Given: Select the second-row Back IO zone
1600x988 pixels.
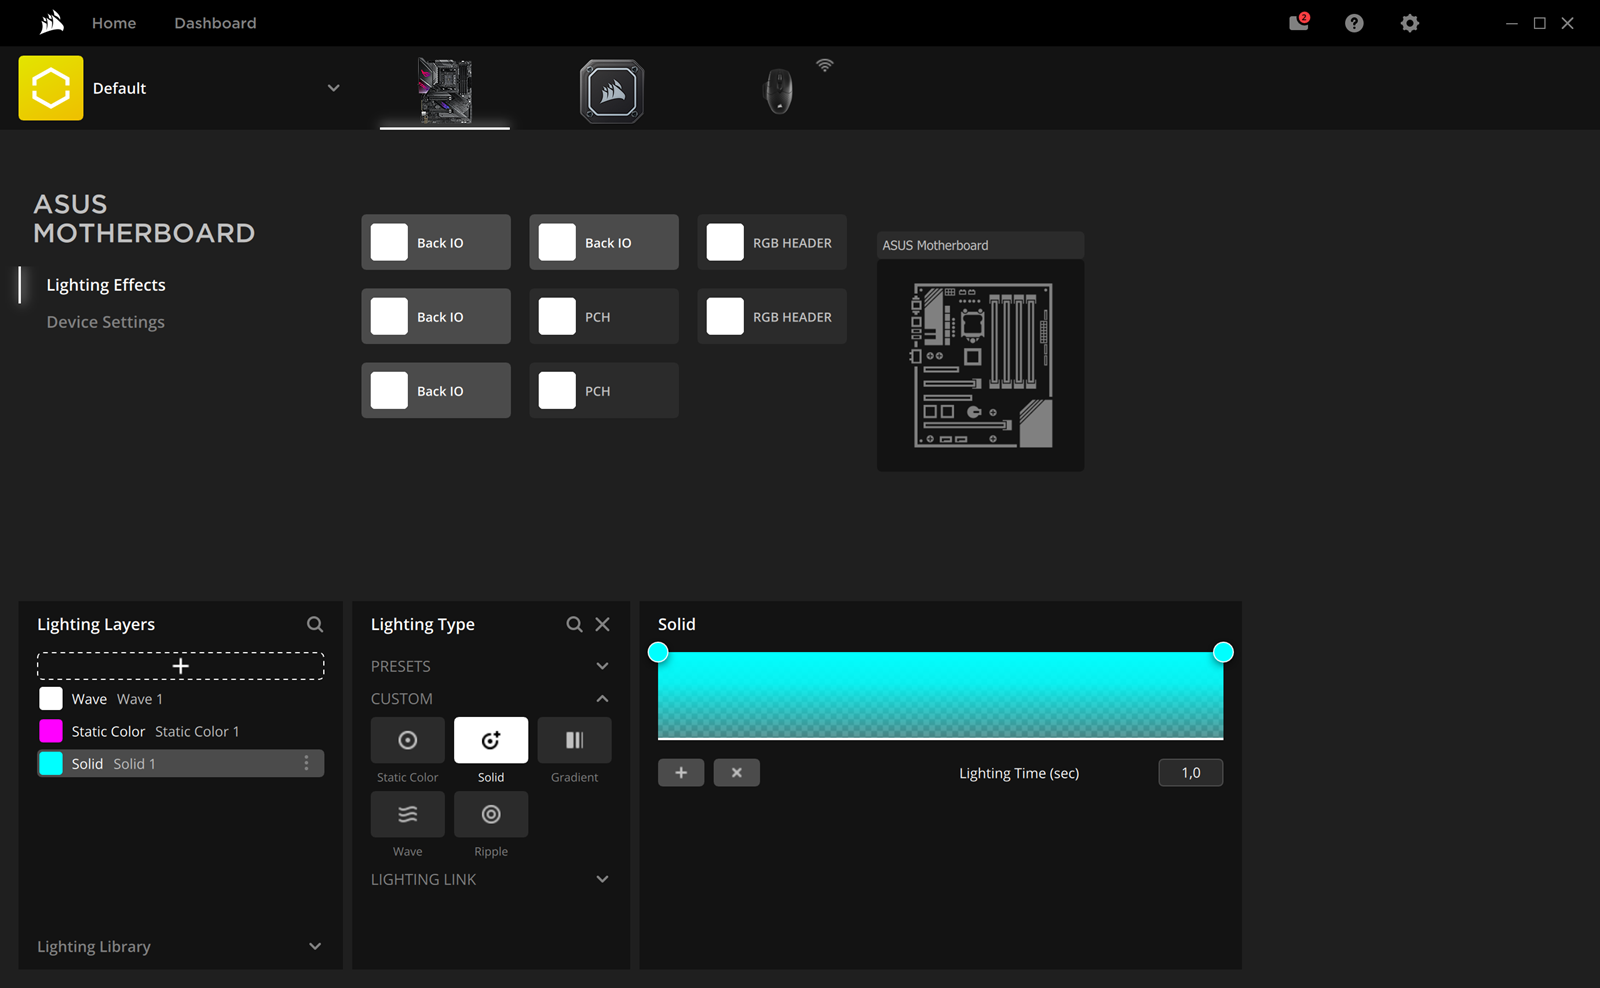Looking at the screenshot, I should [x=436, y=316].
